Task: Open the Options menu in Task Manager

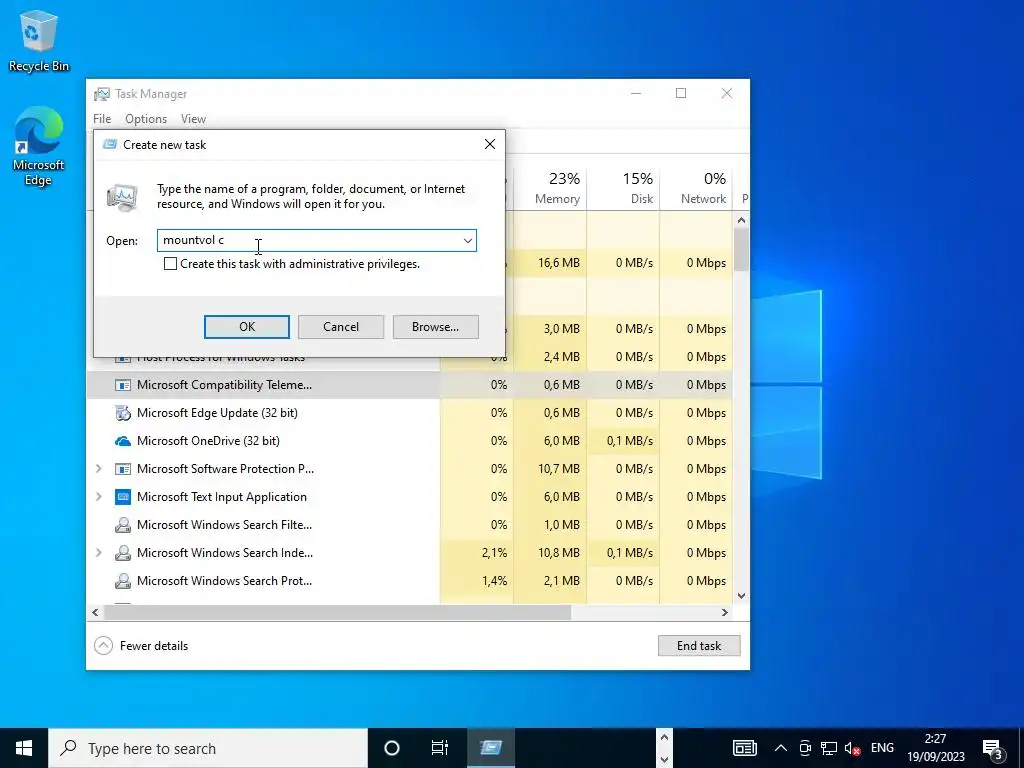Action: 146,119
